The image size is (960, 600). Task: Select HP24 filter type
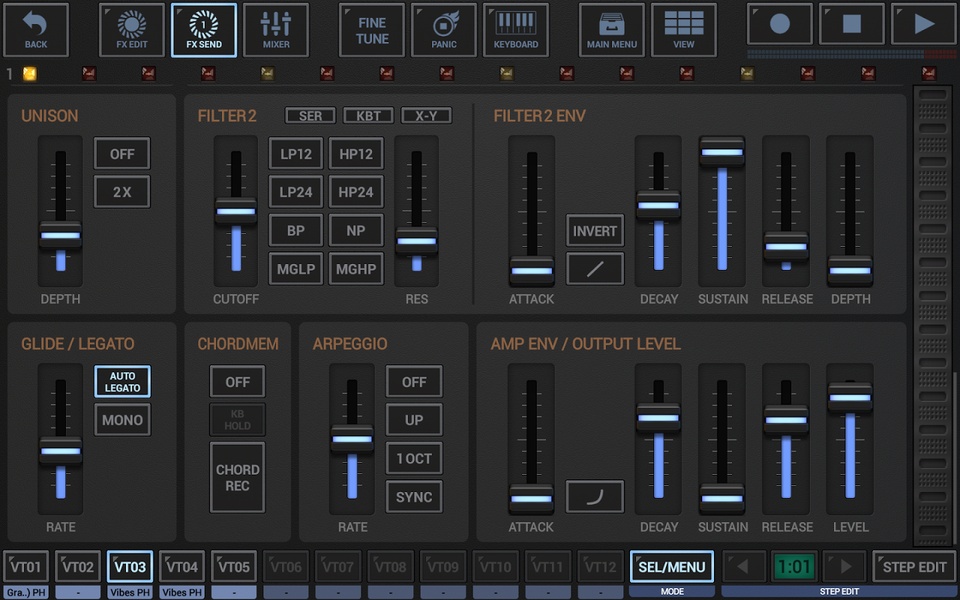pos(356,192)
